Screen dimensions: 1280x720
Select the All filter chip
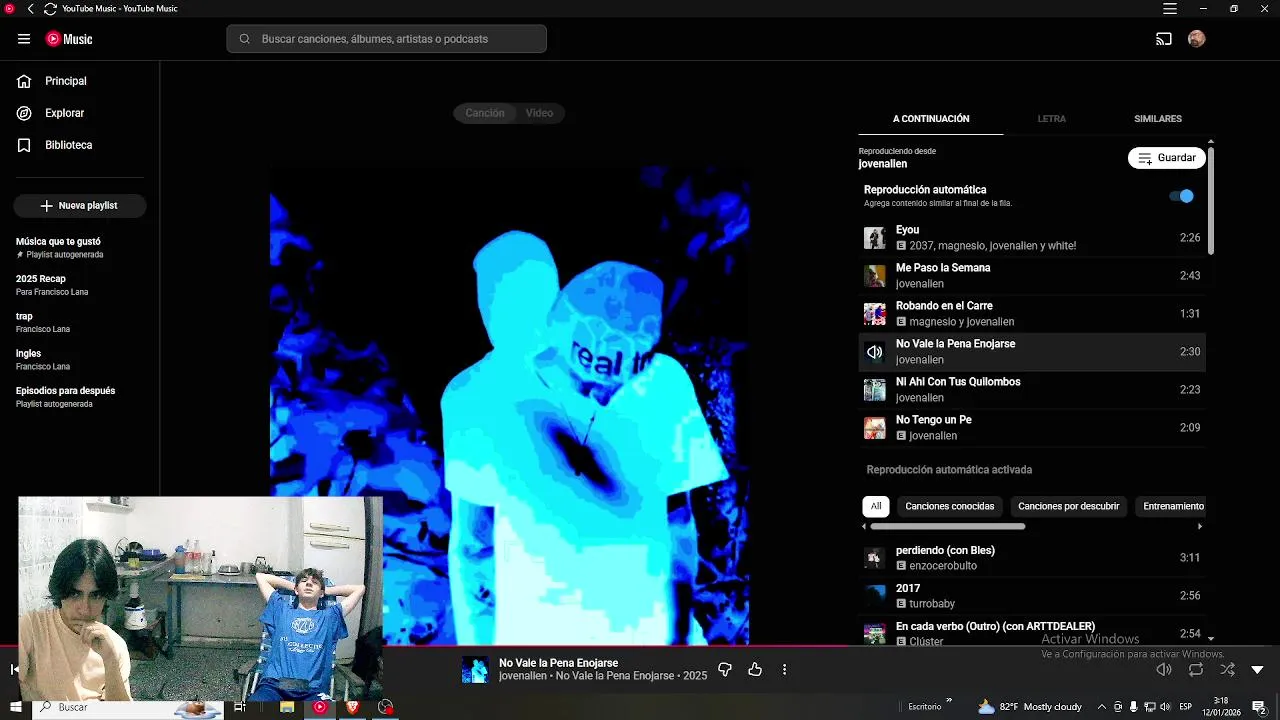pyautogui.click(x=876, y=506)
